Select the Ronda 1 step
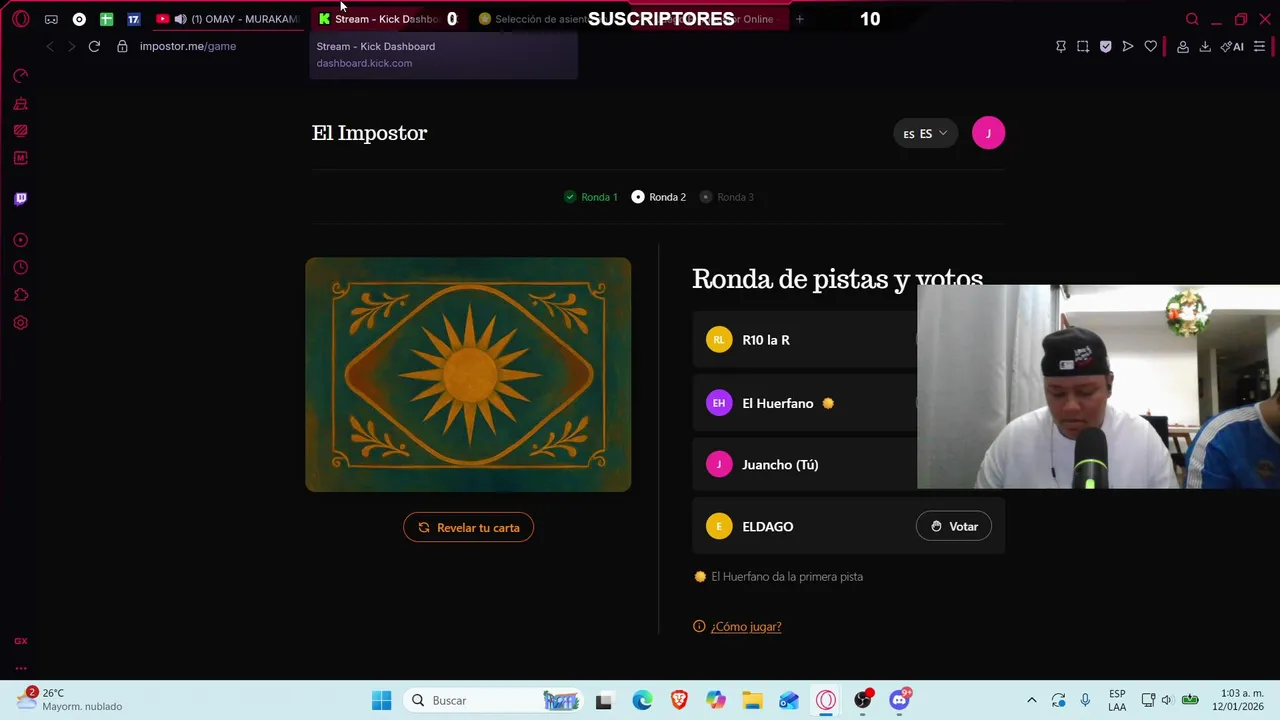This screenshot has width=1280, height=720. [591, 197]
